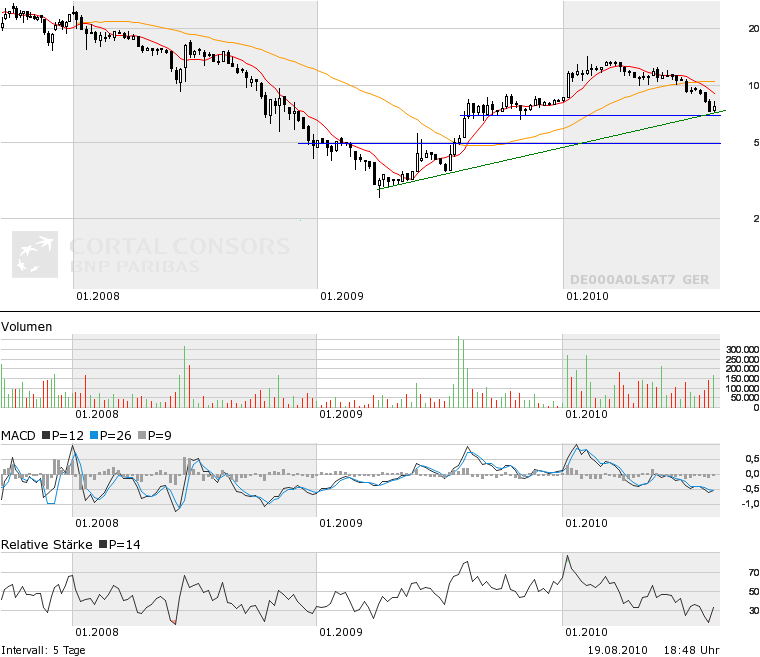Viewport: 760px width, 657px height.
Task: Click the 20 price axis label
Action: (727, 29)
